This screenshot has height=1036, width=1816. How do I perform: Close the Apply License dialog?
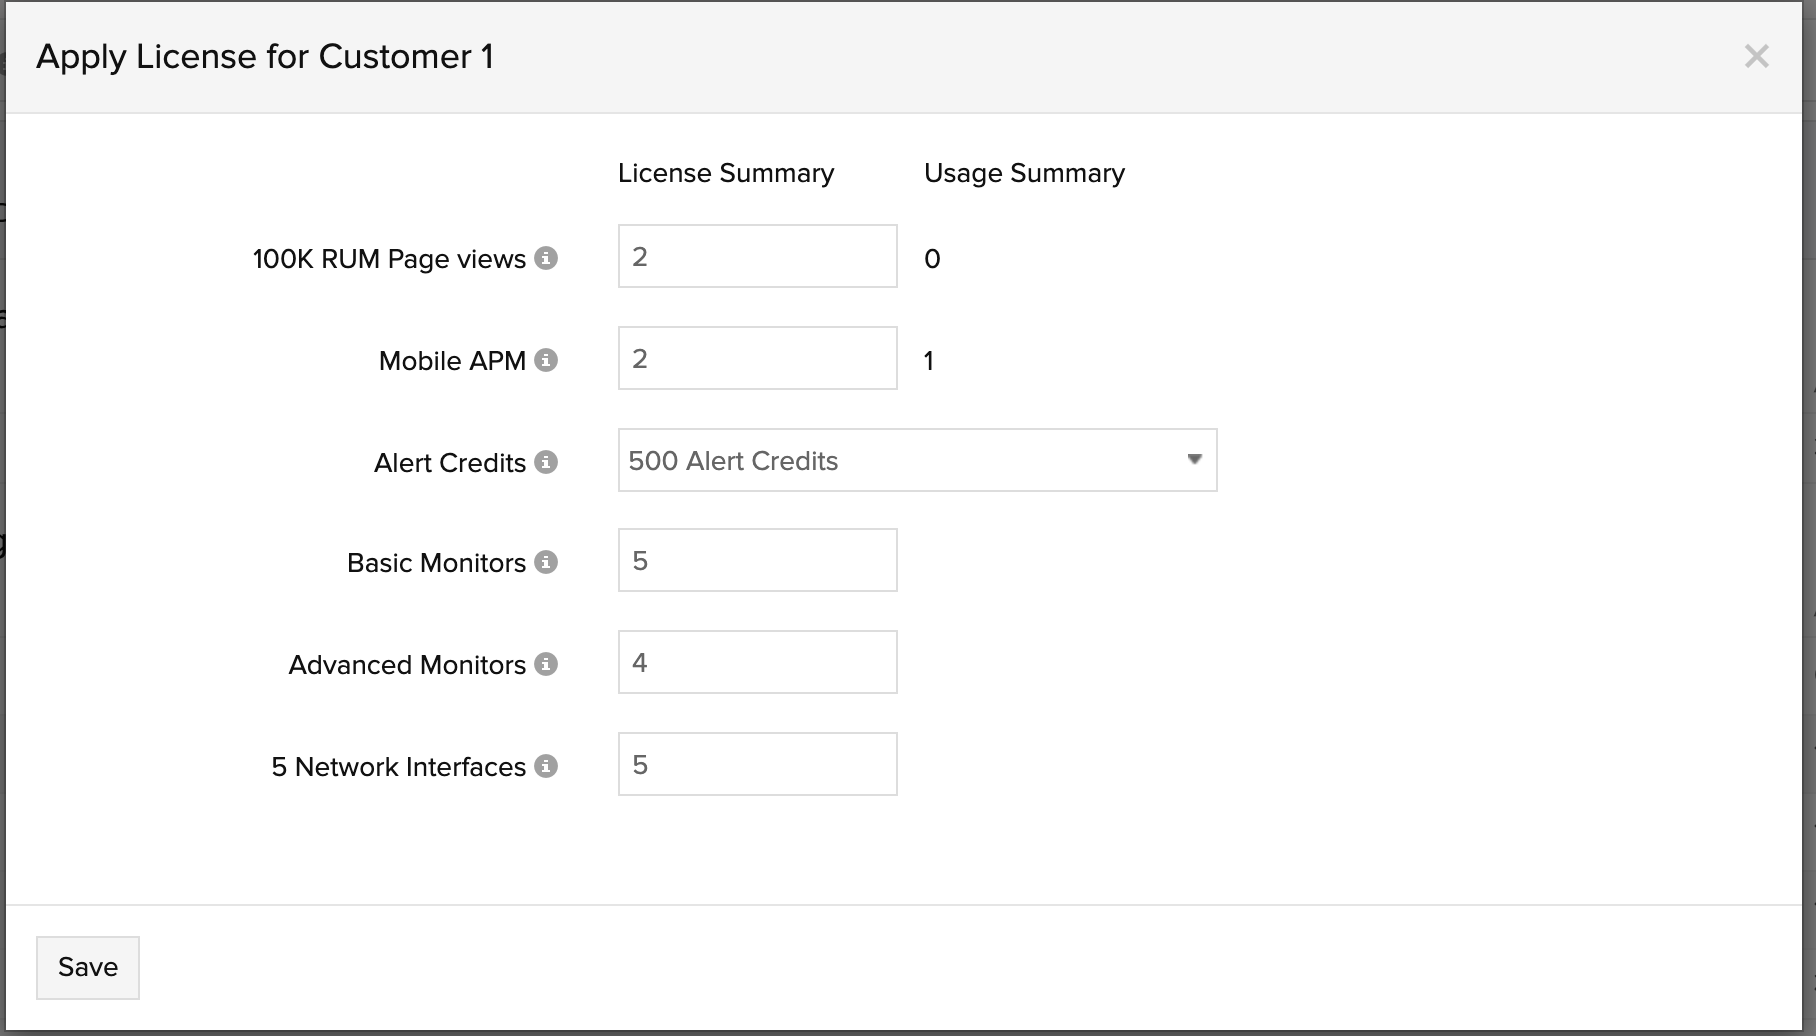pyautogui.click(x=1756, y=57)
